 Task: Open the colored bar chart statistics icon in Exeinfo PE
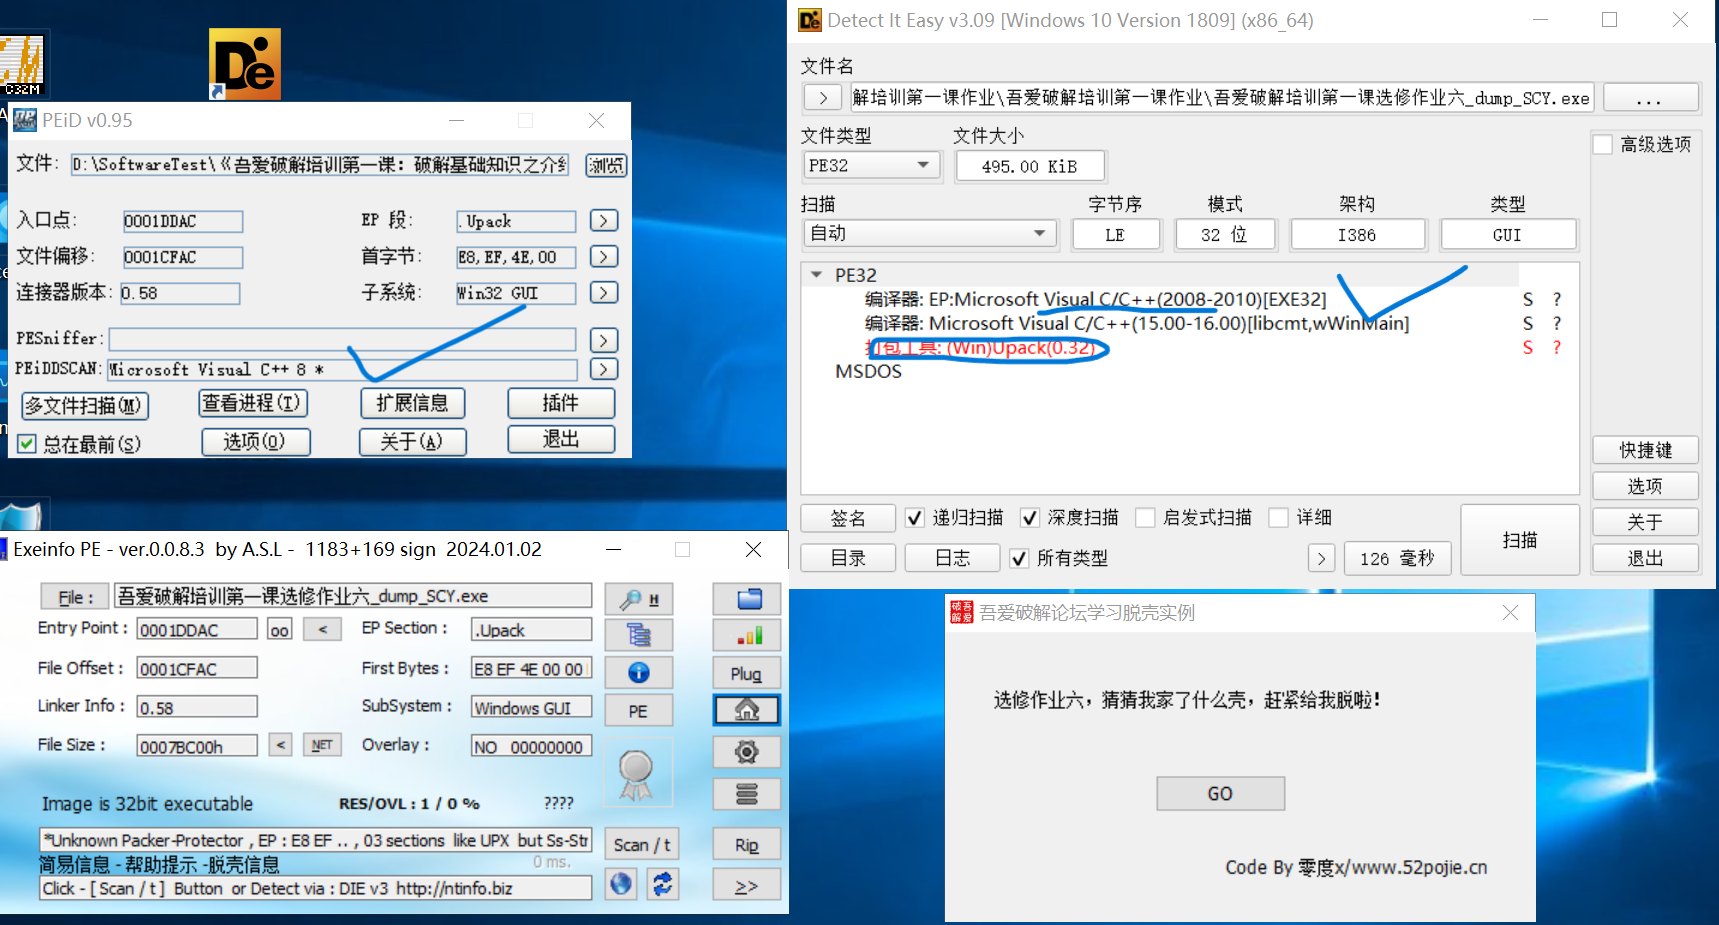coord(747,635)
